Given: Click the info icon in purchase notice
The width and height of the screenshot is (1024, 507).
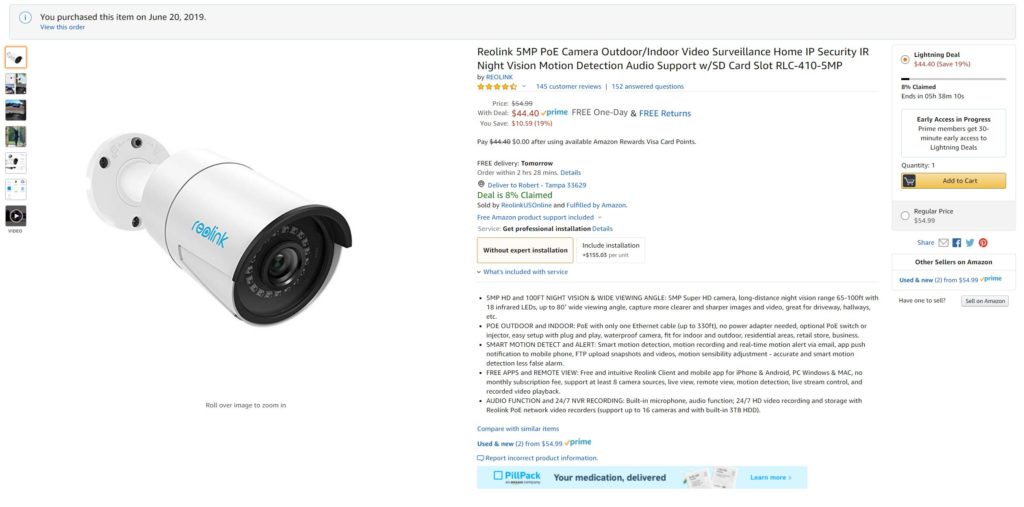Looking at the screenshot, I should click(x=25, y=18).
